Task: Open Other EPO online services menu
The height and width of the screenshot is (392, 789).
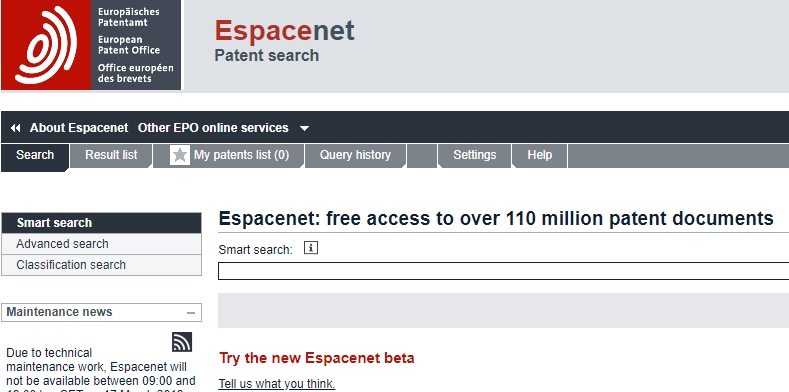Action: 213,128
